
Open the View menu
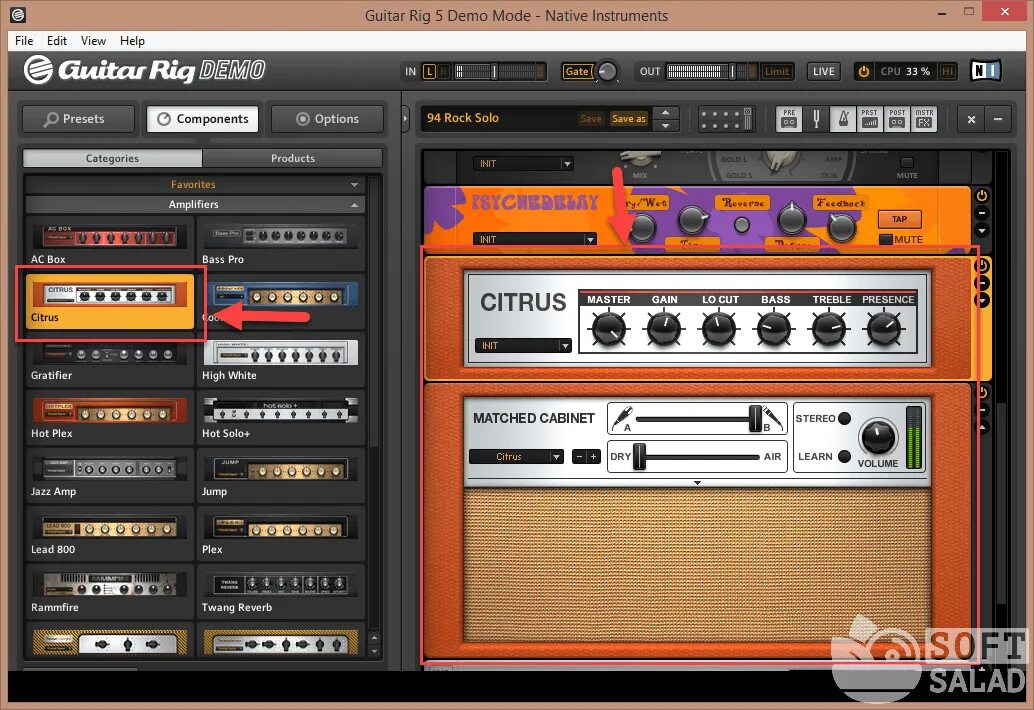(93, 41)
